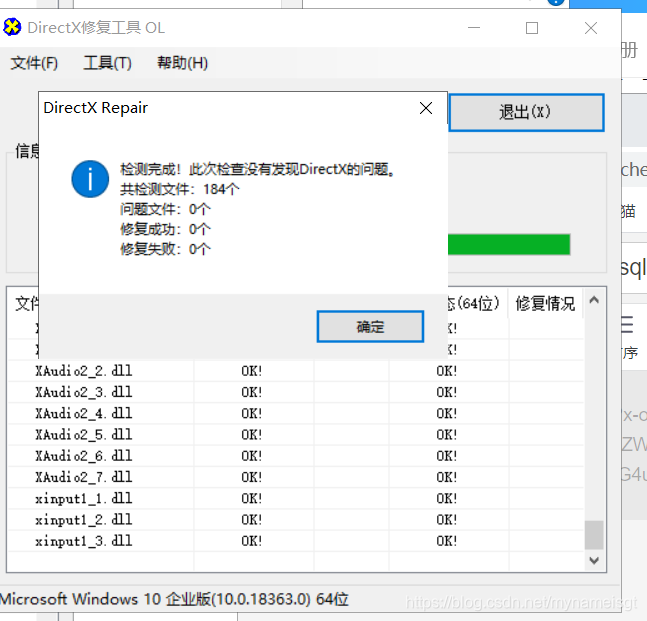647x621 pixels.
Task: Click the file list scroll up arrow
Action: tap(594, 300)
